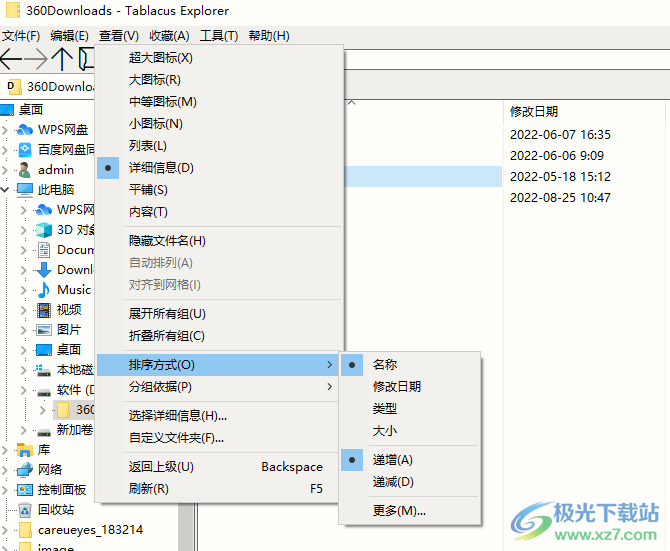Switch to 平铺(S) view
The height and width of the screenshot is (551, 670).
point(219,190)
